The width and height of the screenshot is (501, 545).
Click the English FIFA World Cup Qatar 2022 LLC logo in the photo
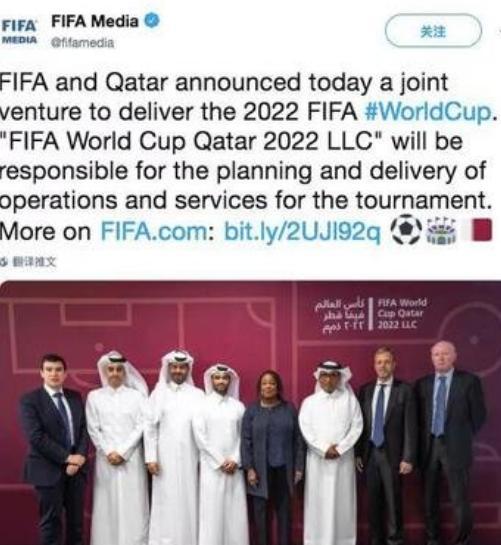402,314
